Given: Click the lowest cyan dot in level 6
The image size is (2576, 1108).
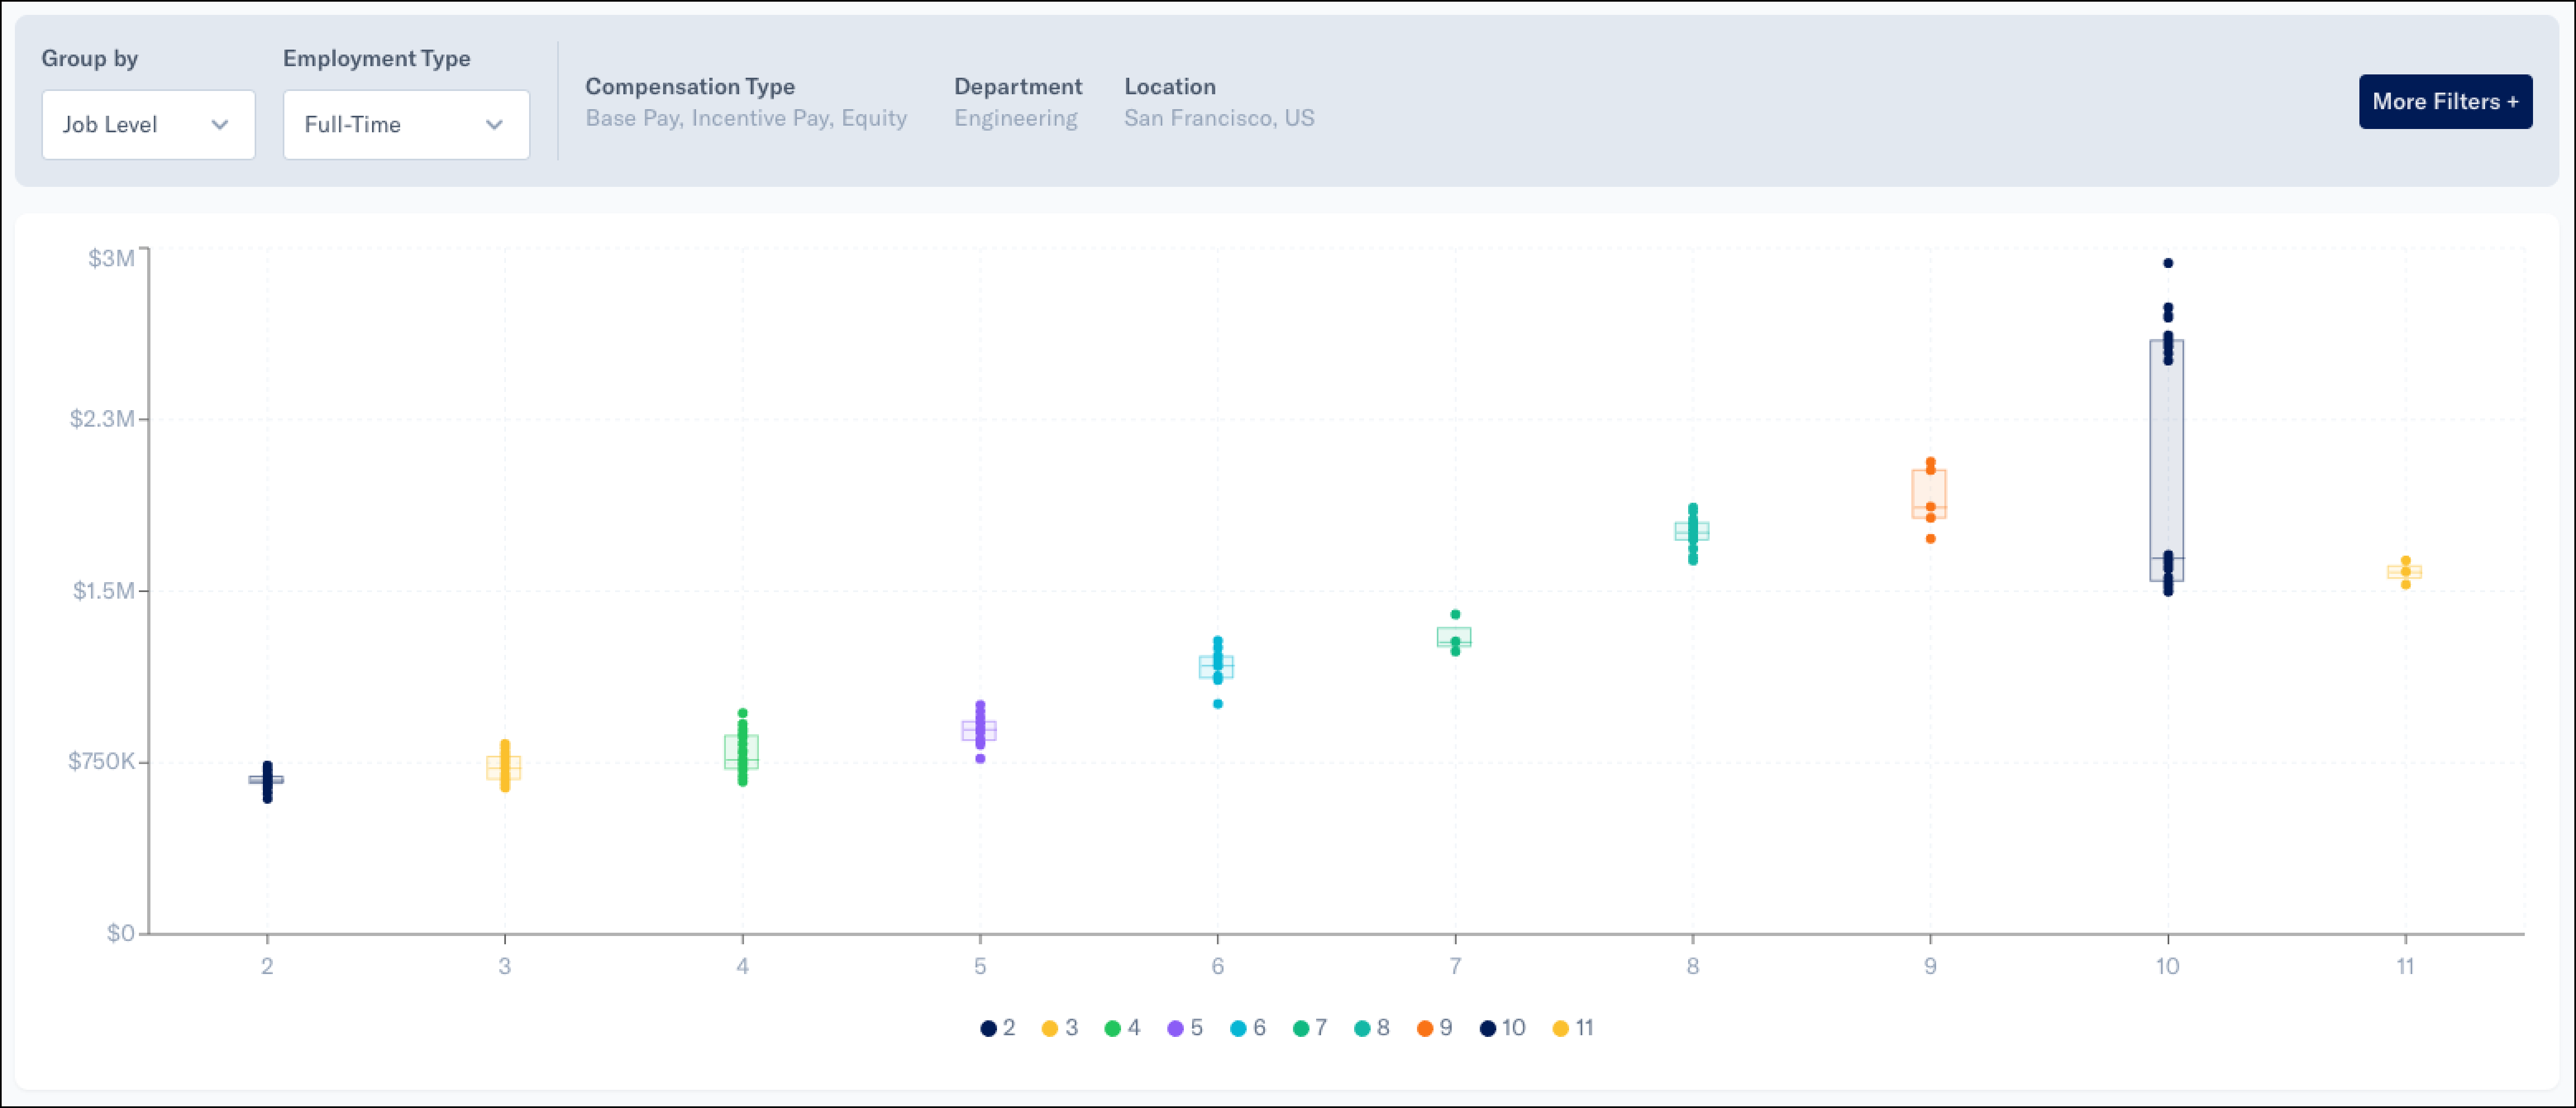Looking at the screenshot, I should point(1217,704).
